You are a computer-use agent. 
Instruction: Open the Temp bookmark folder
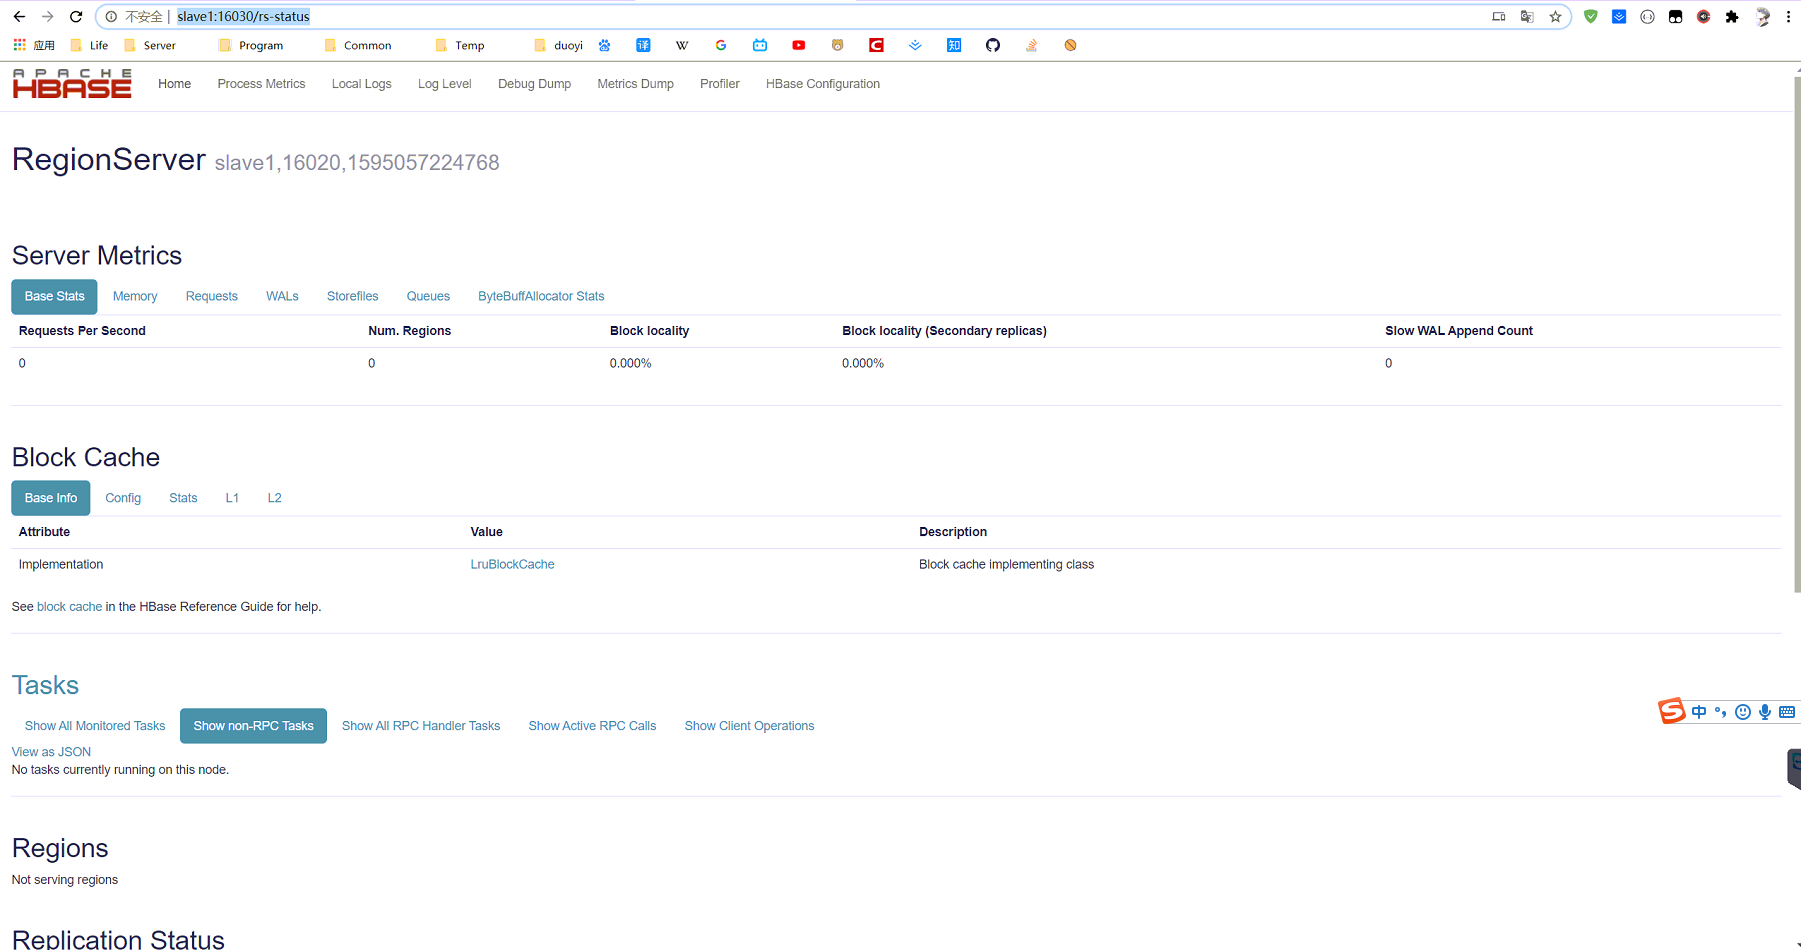tap(460, 45)
